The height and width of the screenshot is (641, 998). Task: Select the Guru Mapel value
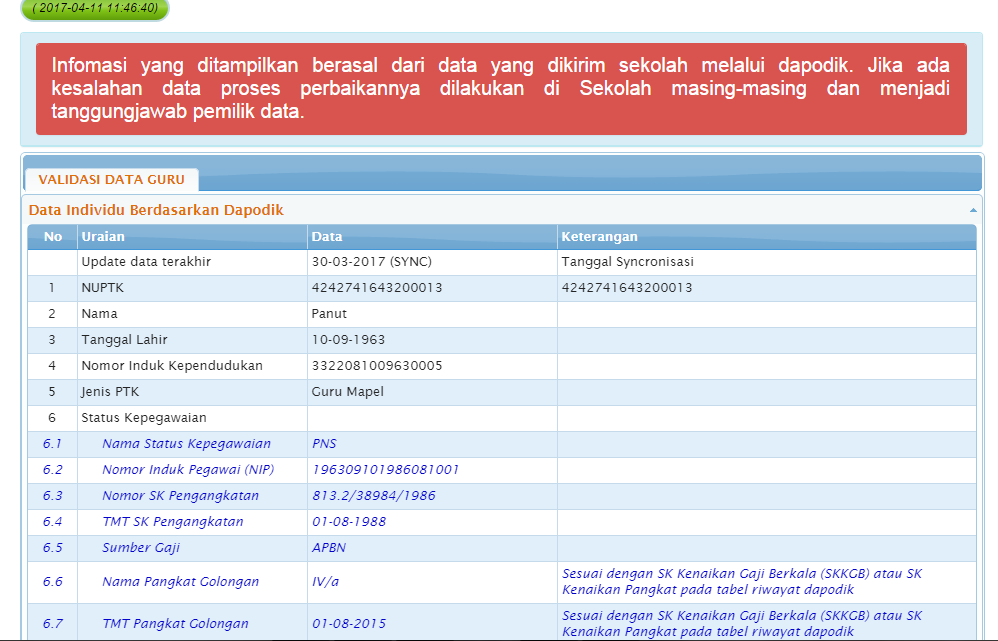(348, 392)
